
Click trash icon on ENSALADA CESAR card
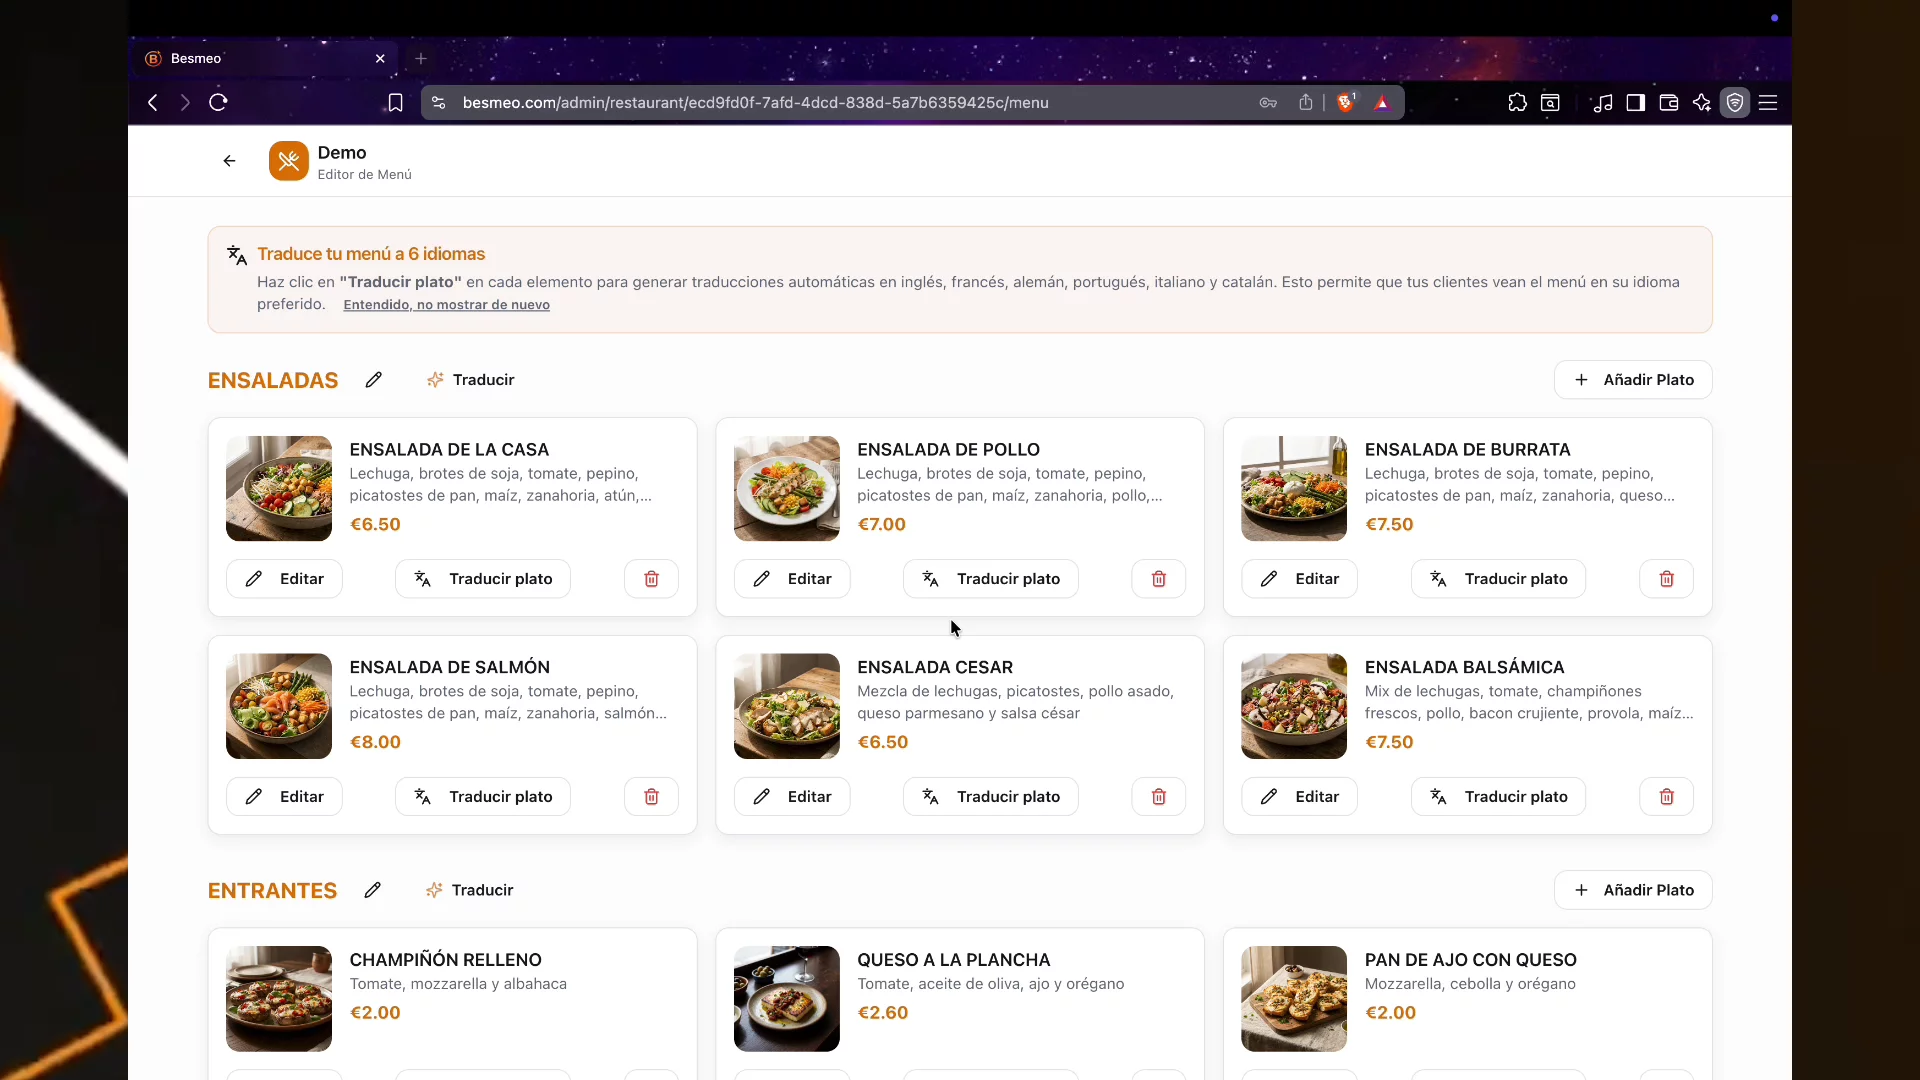pos(1159,797)
